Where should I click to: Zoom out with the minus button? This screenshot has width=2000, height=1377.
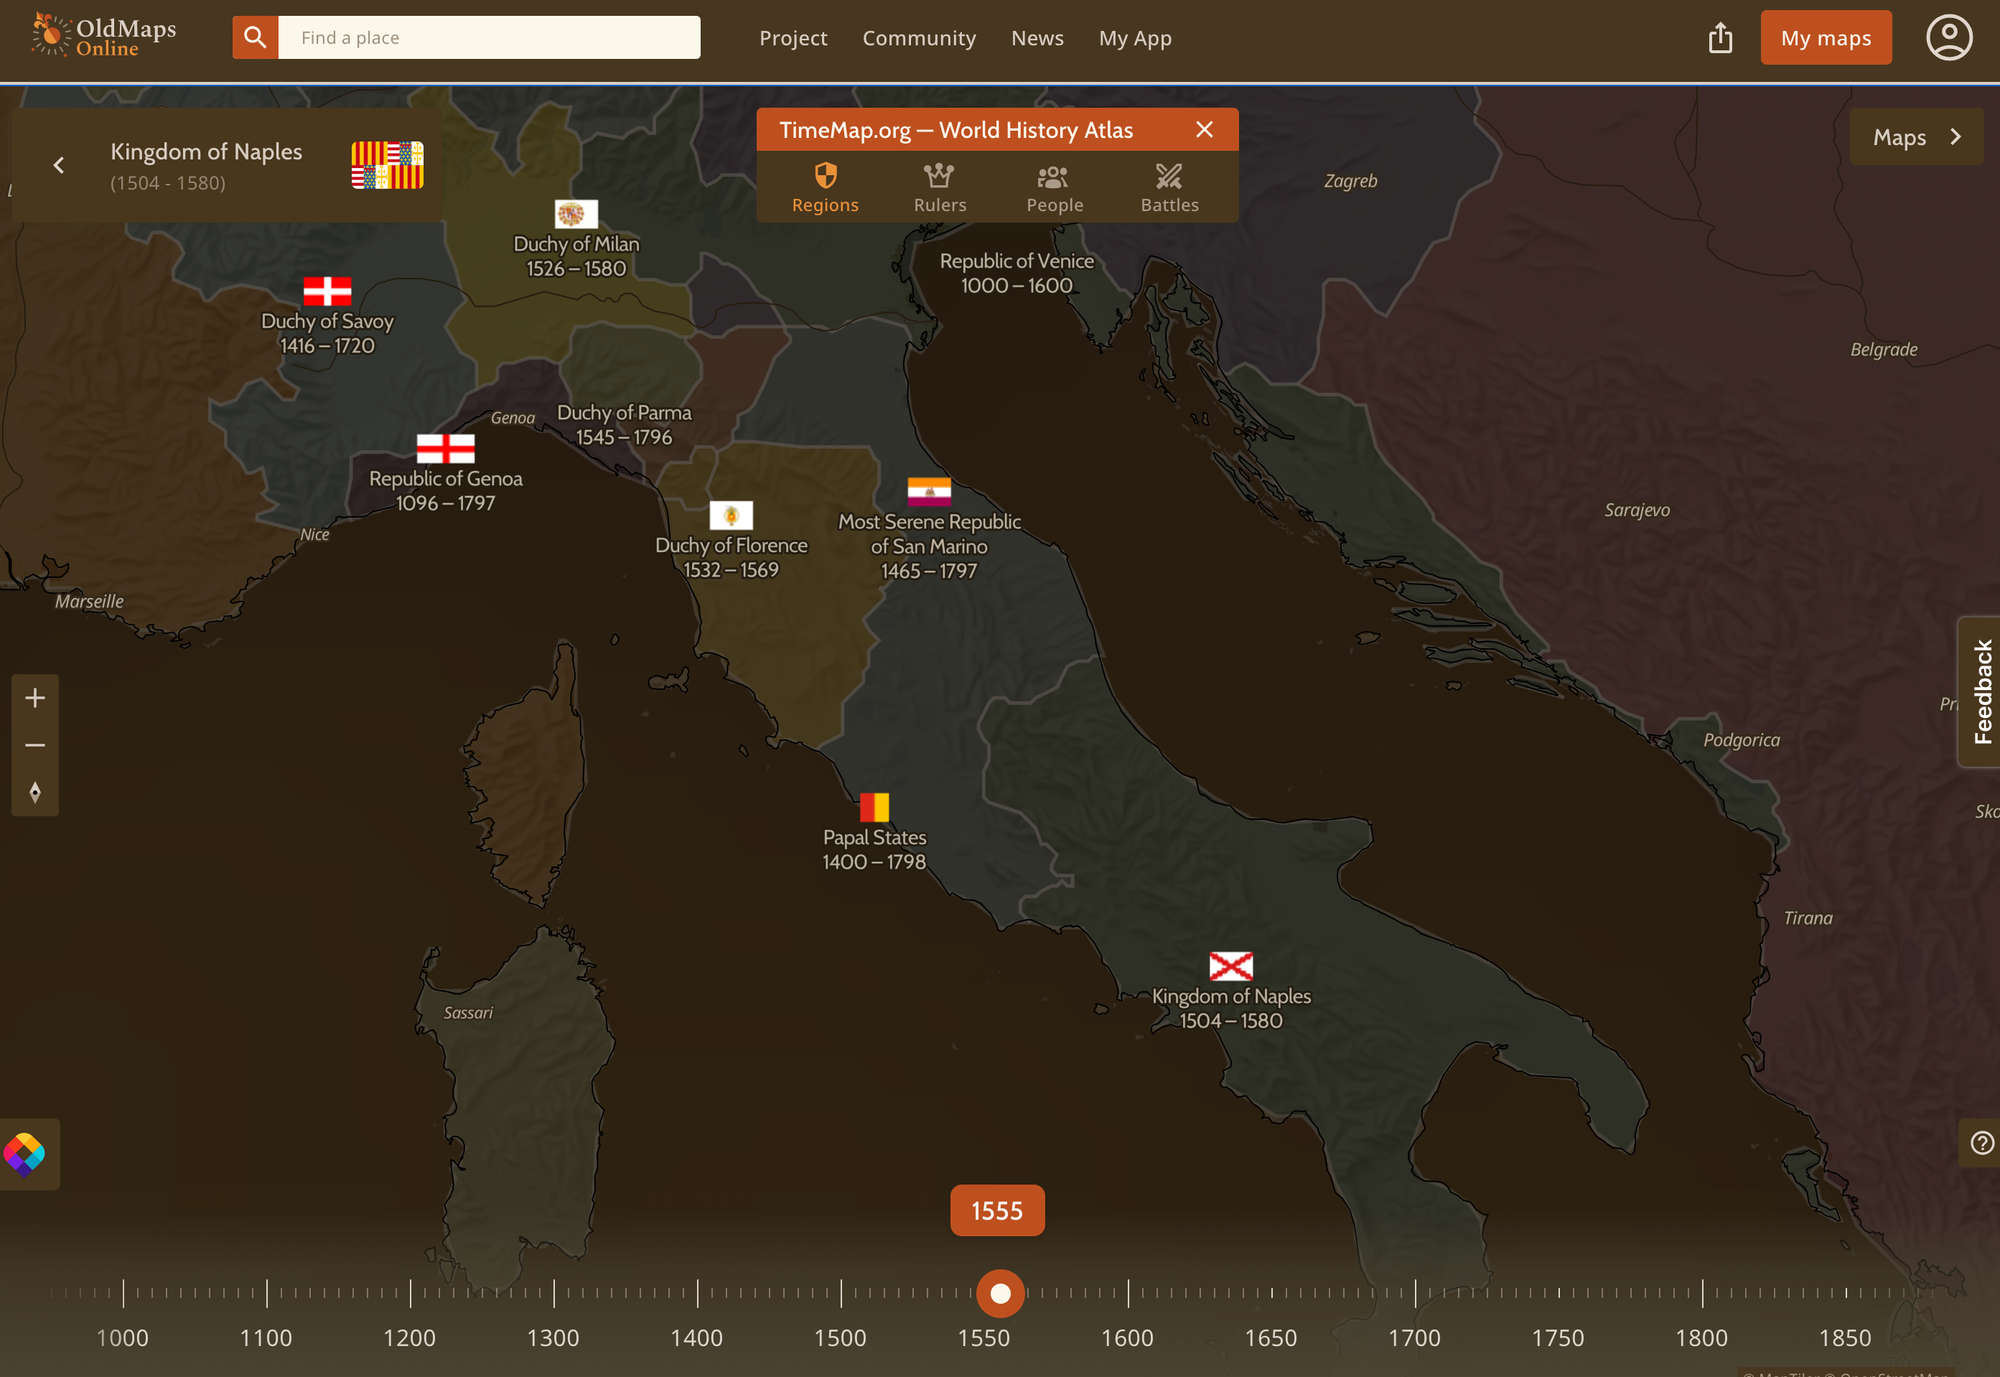point(35,745)
